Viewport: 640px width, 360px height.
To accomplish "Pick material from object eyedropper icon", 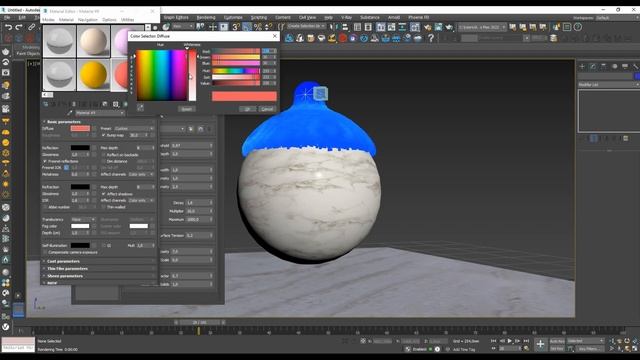I will (70, 113).
